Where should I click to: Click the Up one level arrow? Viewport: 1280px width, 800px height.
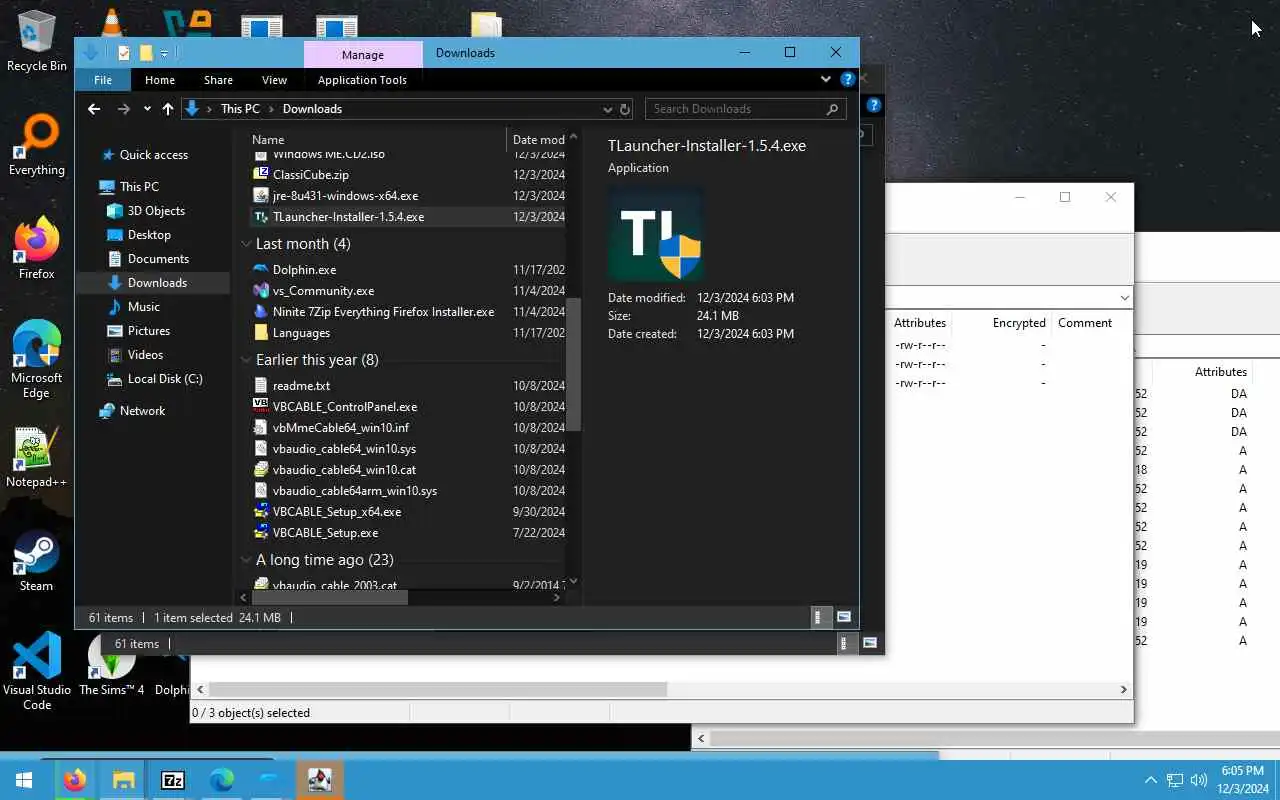[x=168, y=109]
